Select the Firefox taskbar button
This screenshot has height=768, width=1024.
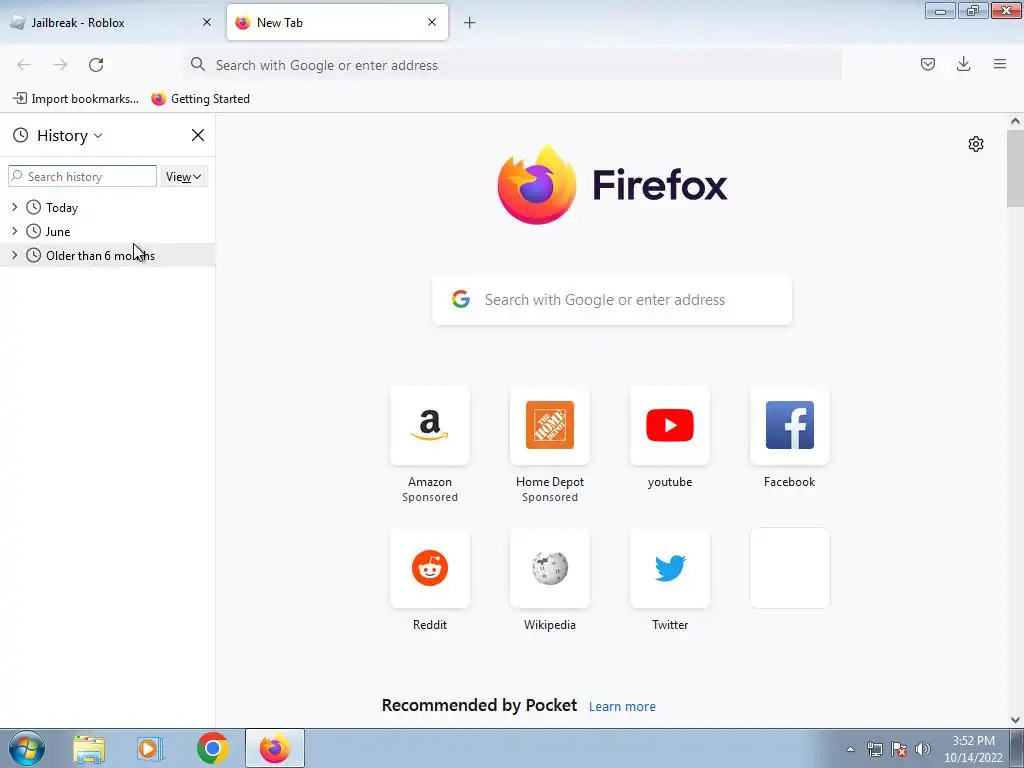275,748
